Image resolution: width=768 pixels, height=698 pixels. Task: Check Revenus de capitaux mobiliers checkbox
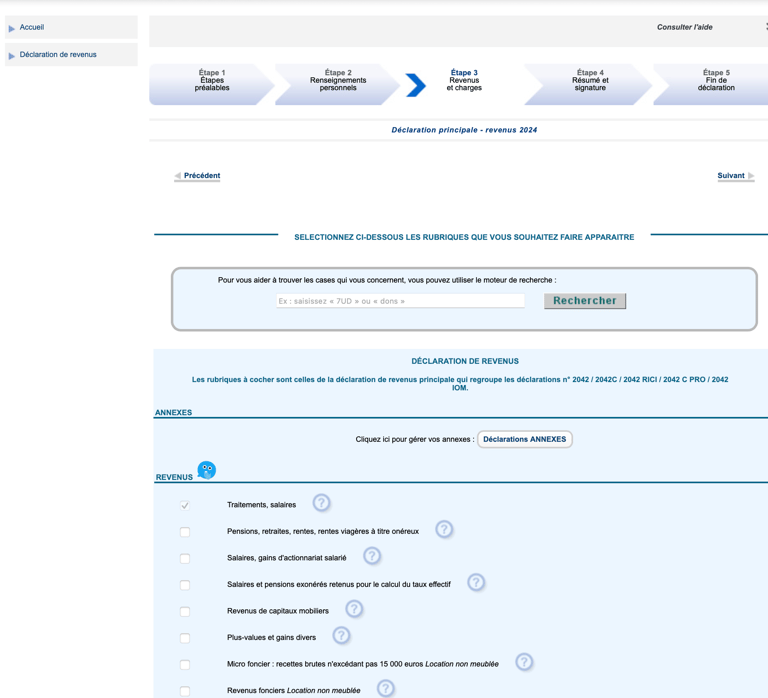coord(185,611)
